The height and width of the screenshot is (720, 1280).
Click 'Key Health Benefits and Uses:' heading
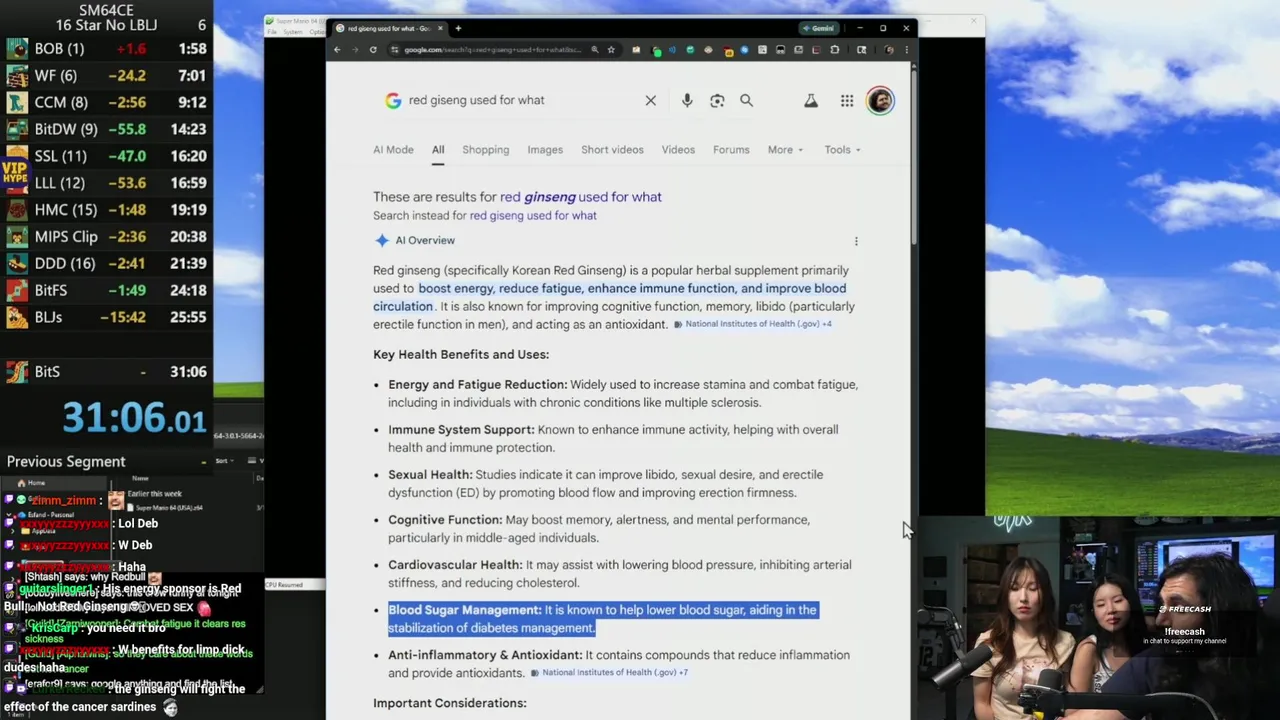tap(461, 355)
